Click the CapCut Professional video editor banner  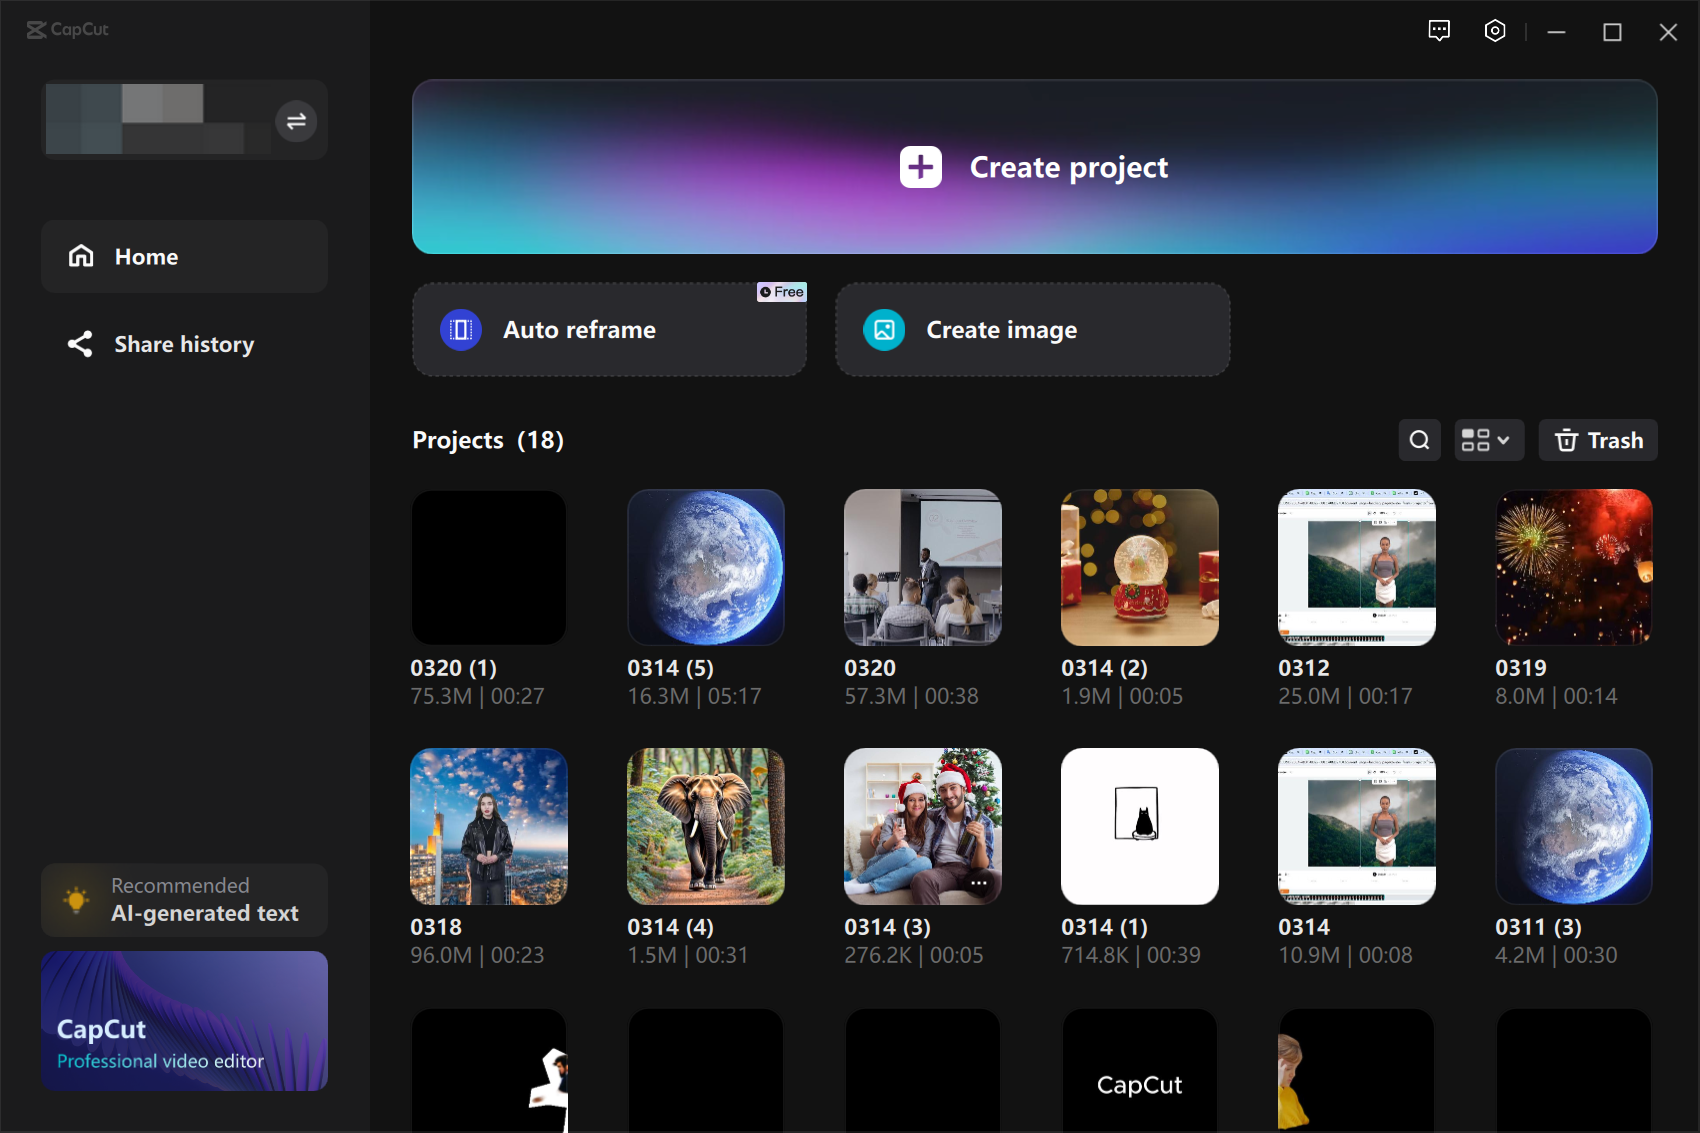[x=184, y=1021]
